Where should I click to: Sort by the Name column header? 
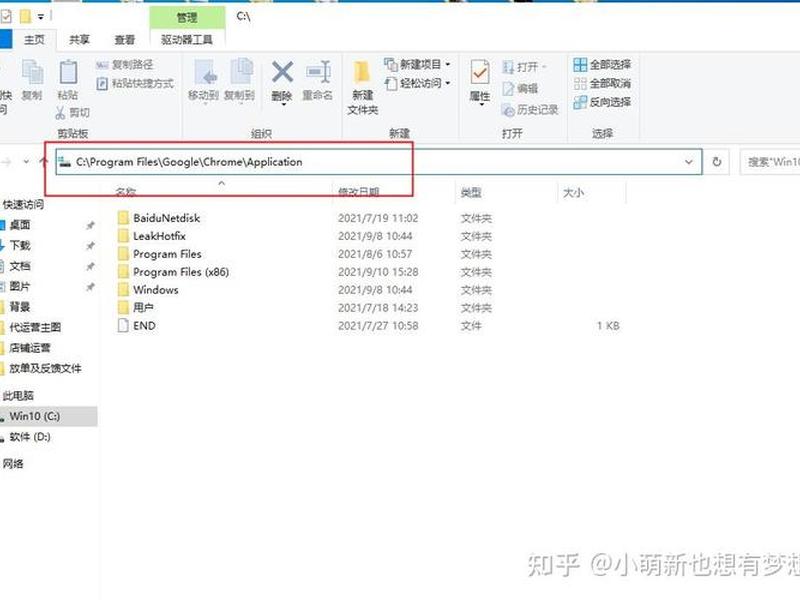[x=126, y=192]
